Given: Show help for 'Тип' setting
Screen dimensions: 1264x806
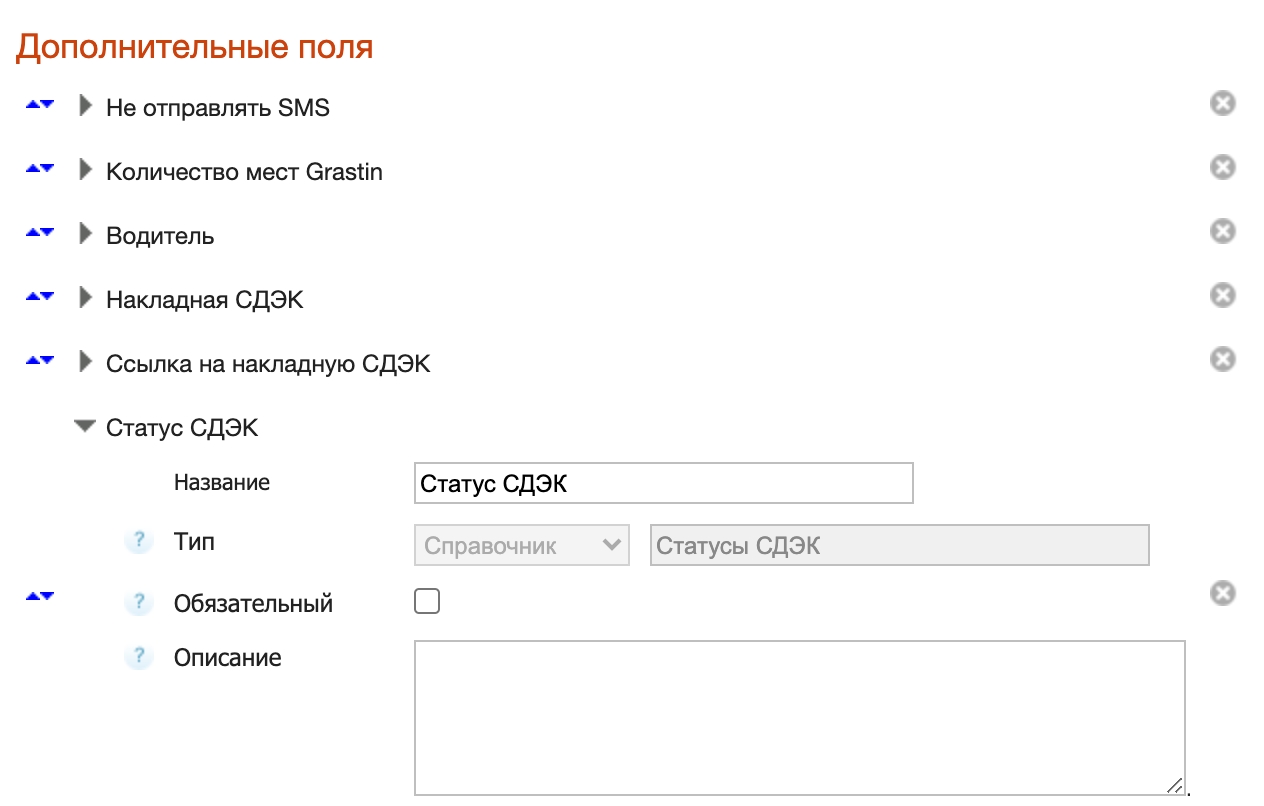Looking at the screenshot, I should click(x=139, y=542).
